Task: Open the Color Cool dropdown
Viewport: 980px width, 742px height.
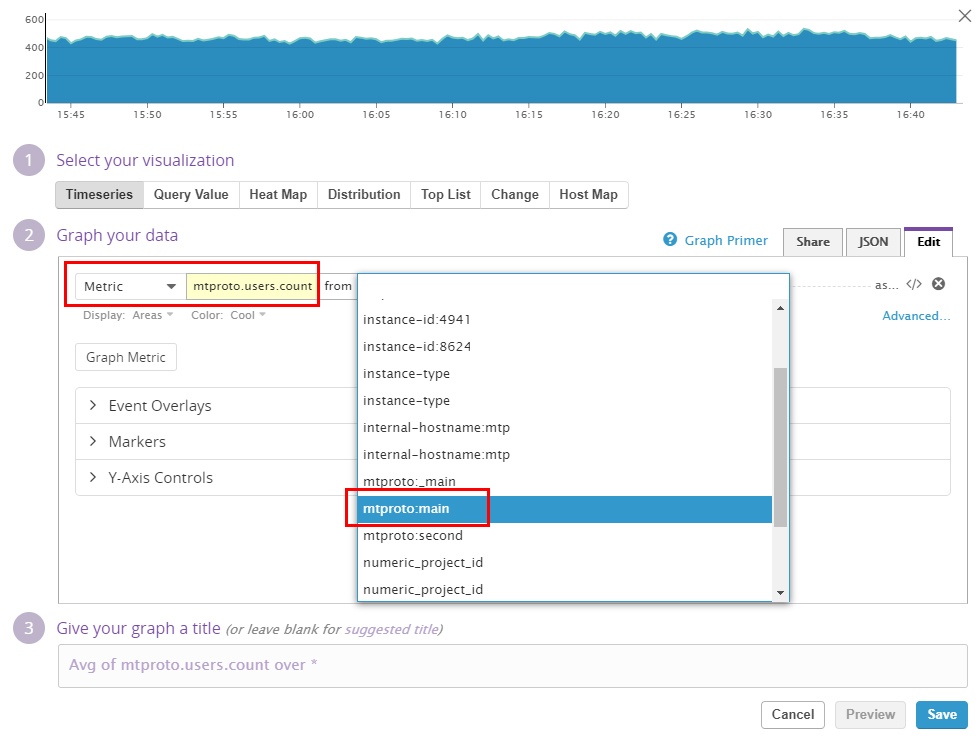Action: 248,315
